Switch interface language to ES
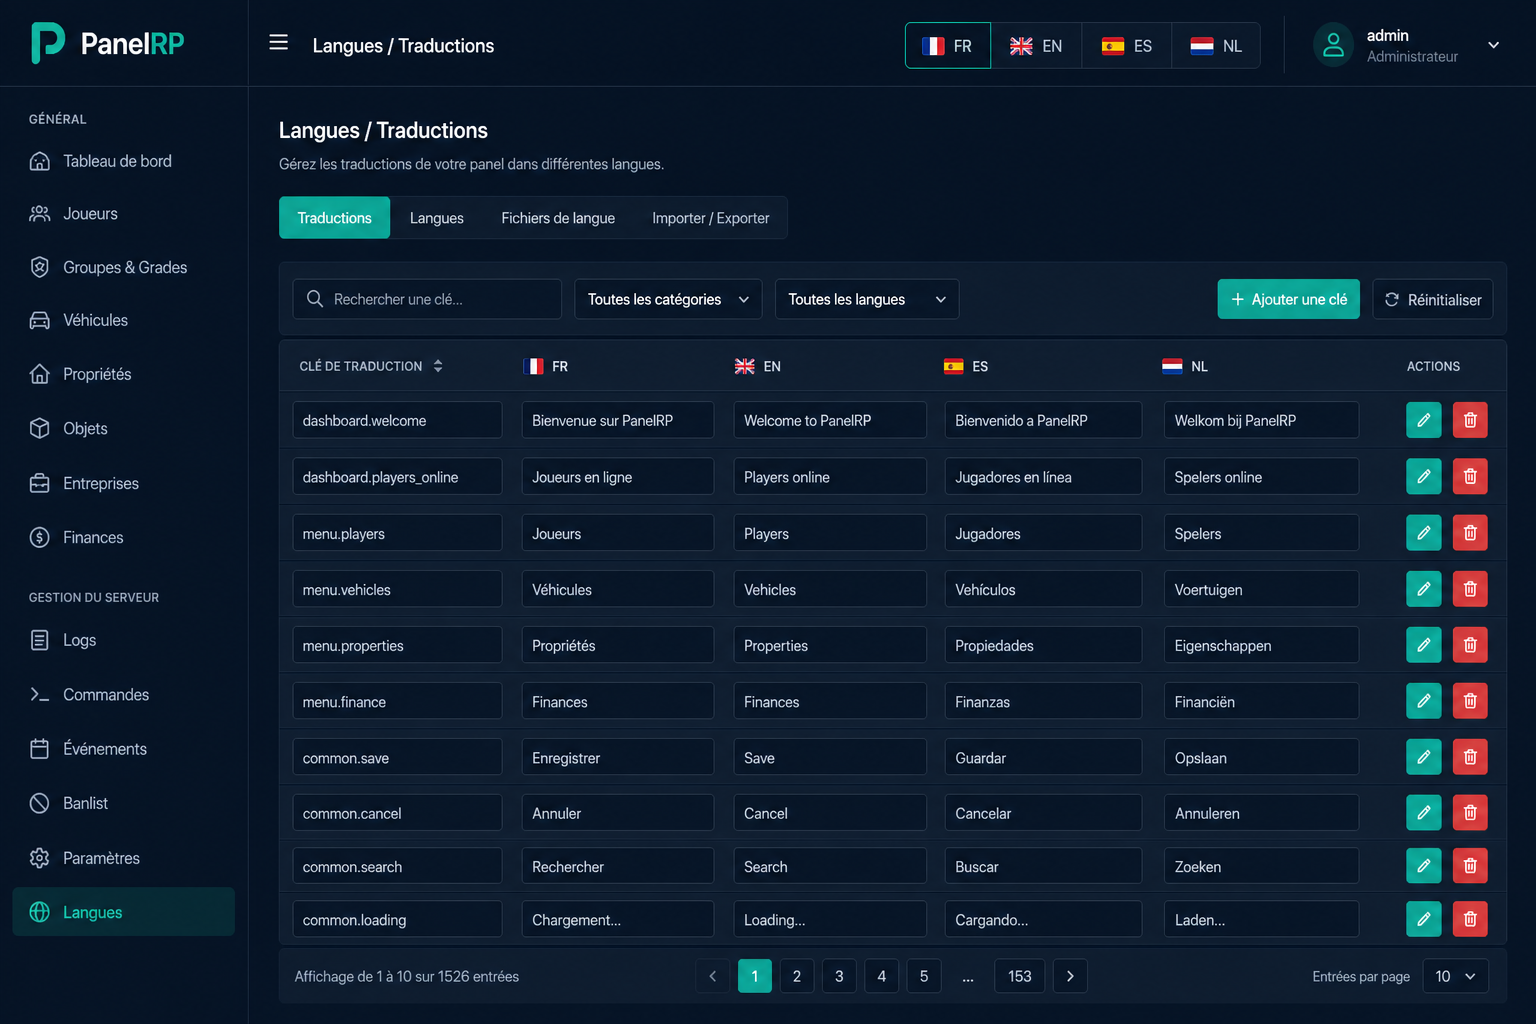1536x1024 pixels. point(1126,46)
